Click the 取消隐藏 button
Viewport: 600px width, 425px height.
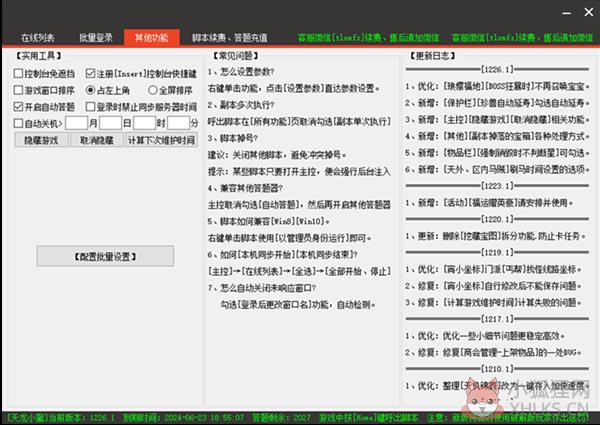(97, 140)
